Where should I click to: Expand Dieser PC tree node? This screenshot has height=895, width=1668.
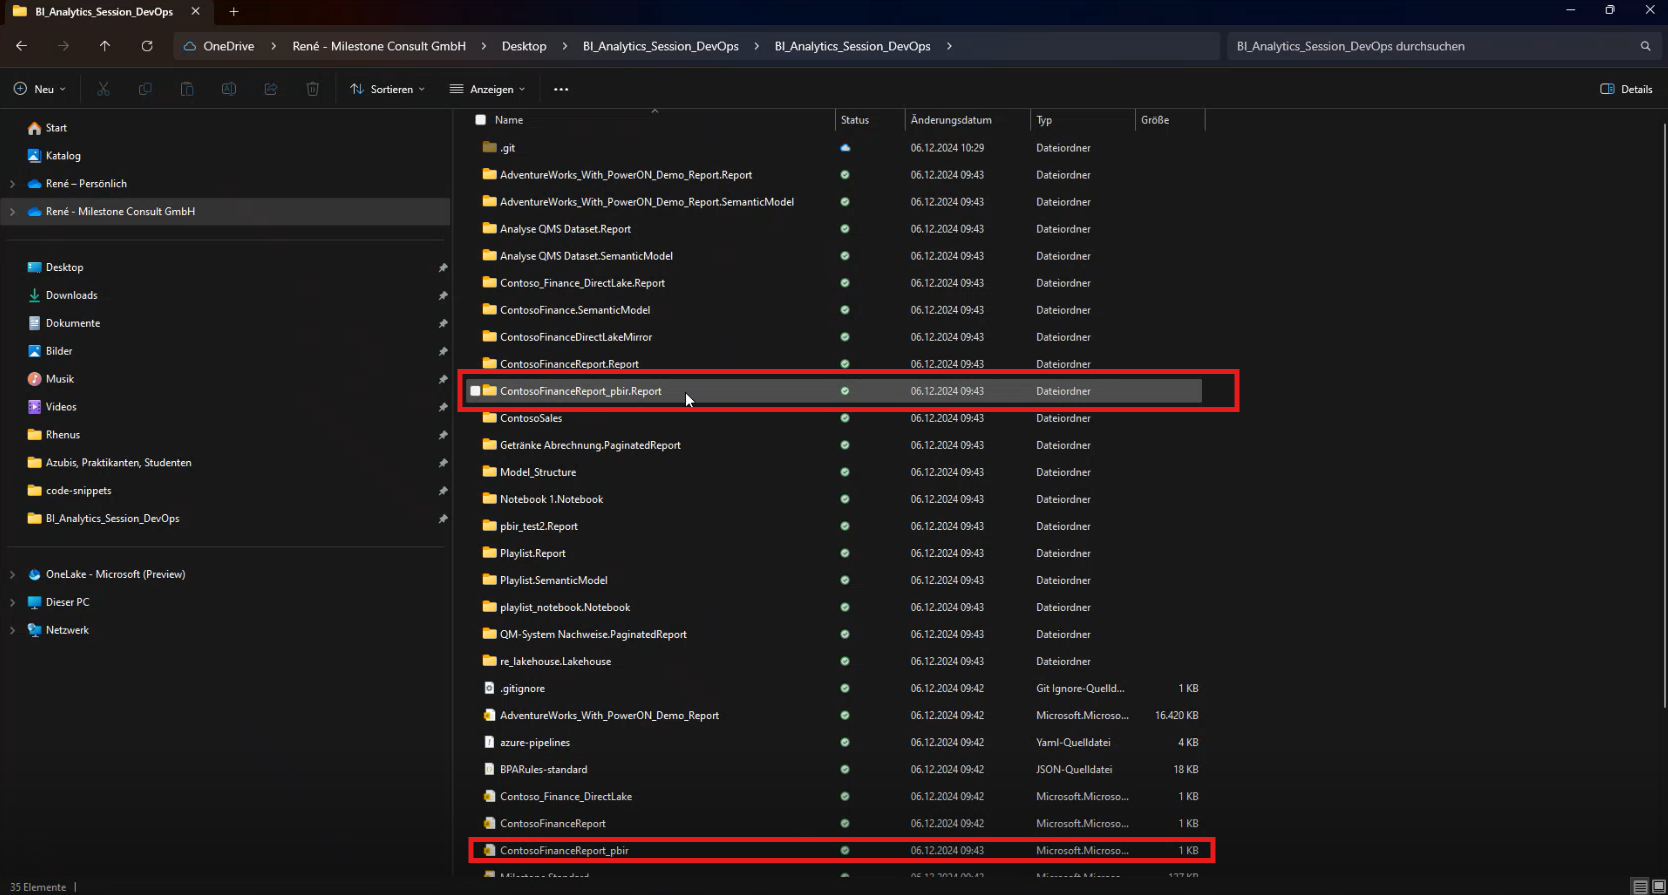tap(12, 603)
